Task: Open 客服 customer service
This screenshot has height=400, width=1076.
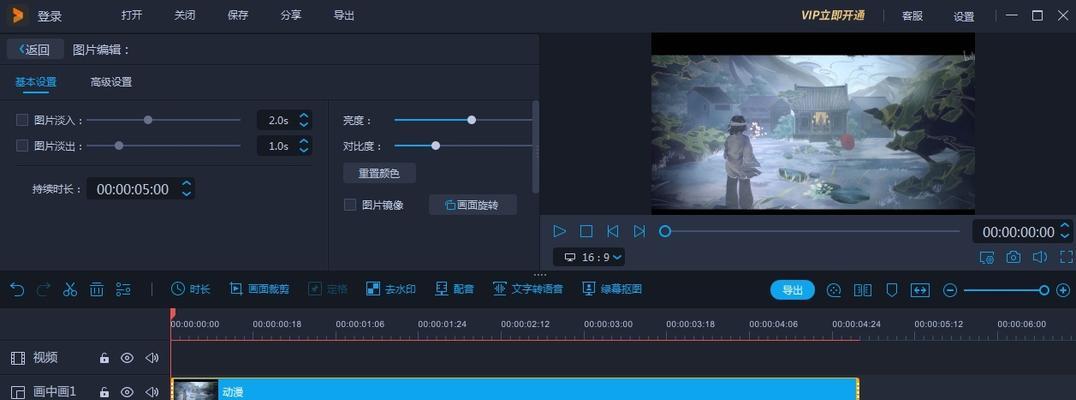Action: (x=912, y=16)
